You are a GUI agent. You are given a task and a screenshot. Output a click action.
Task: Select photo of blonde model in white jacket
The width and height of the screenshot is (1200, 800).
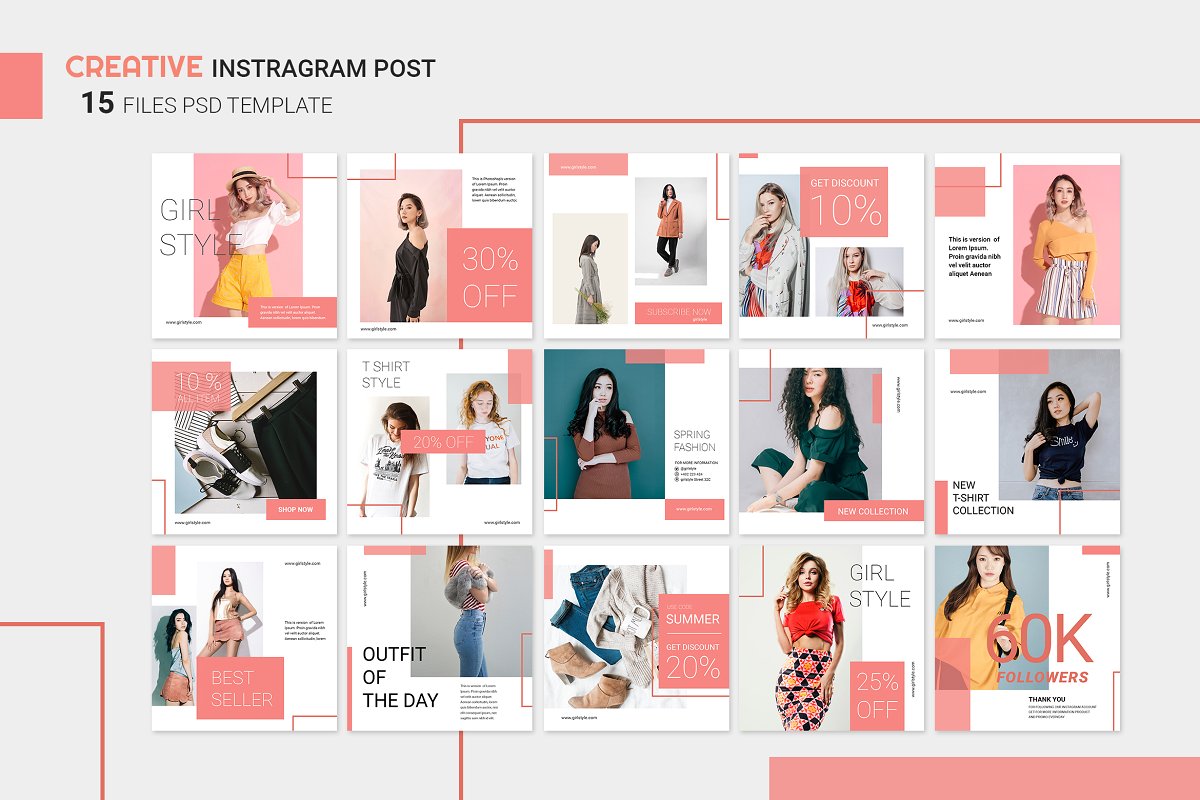773,246
